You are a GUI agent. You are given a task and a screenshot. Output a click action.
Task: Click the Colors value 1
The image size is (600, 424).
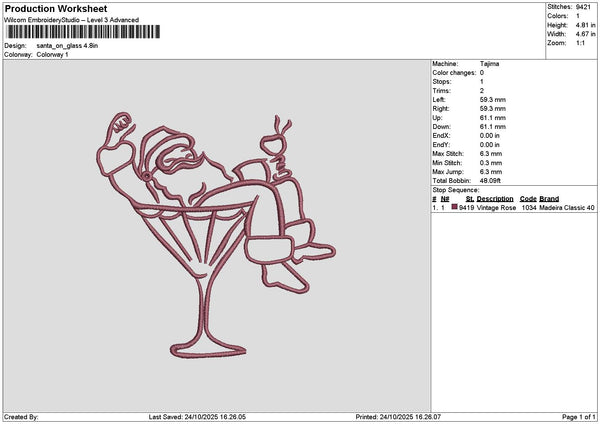coord(578,16)
